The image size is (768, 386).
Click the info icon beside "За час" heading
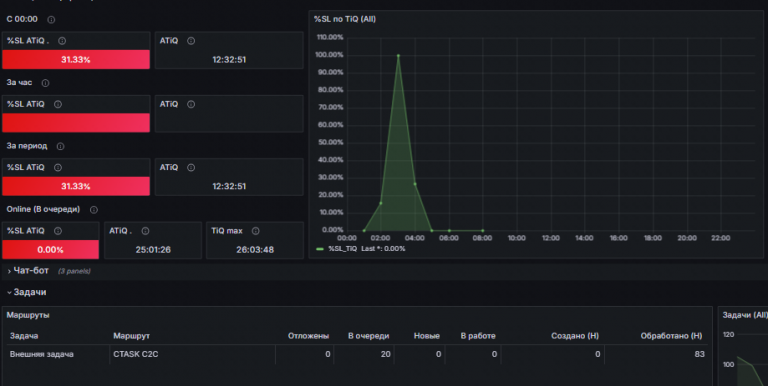tap(46, 83)
